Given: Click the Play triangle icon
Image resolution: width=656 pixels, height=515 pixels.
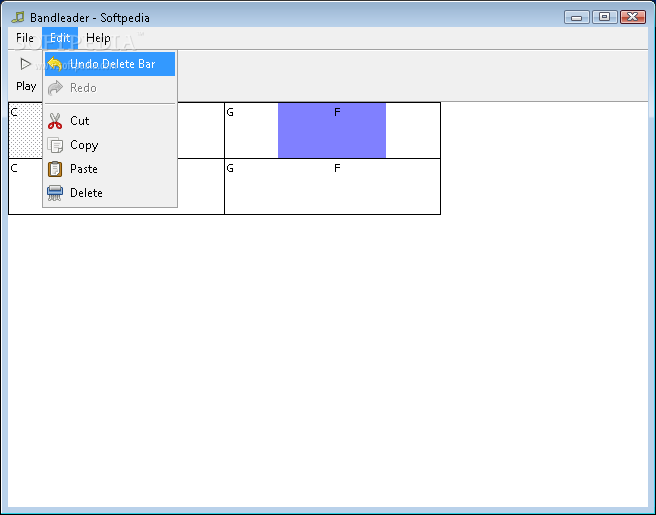Looking at the screenshot, I should [x=26, y=64].
